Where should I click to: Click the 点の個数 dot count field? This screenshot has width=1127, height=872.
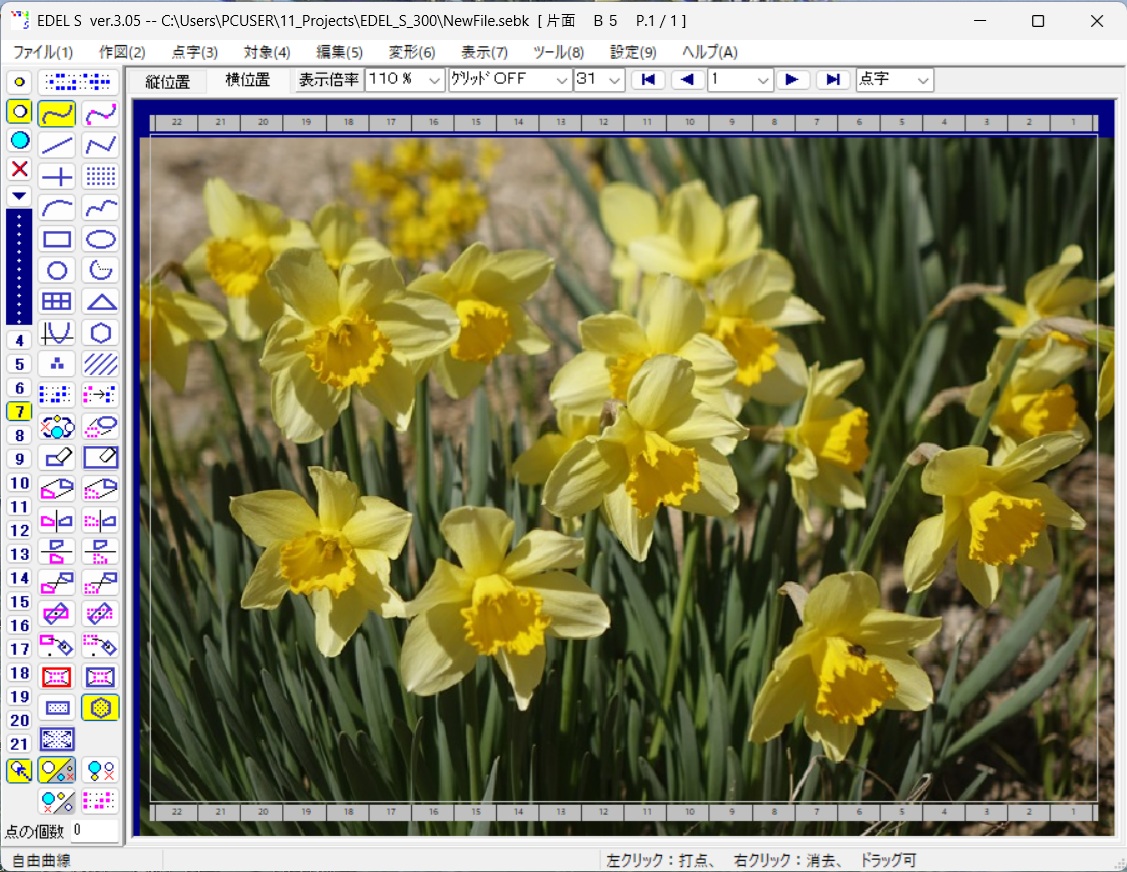click(x=93, y=830)
